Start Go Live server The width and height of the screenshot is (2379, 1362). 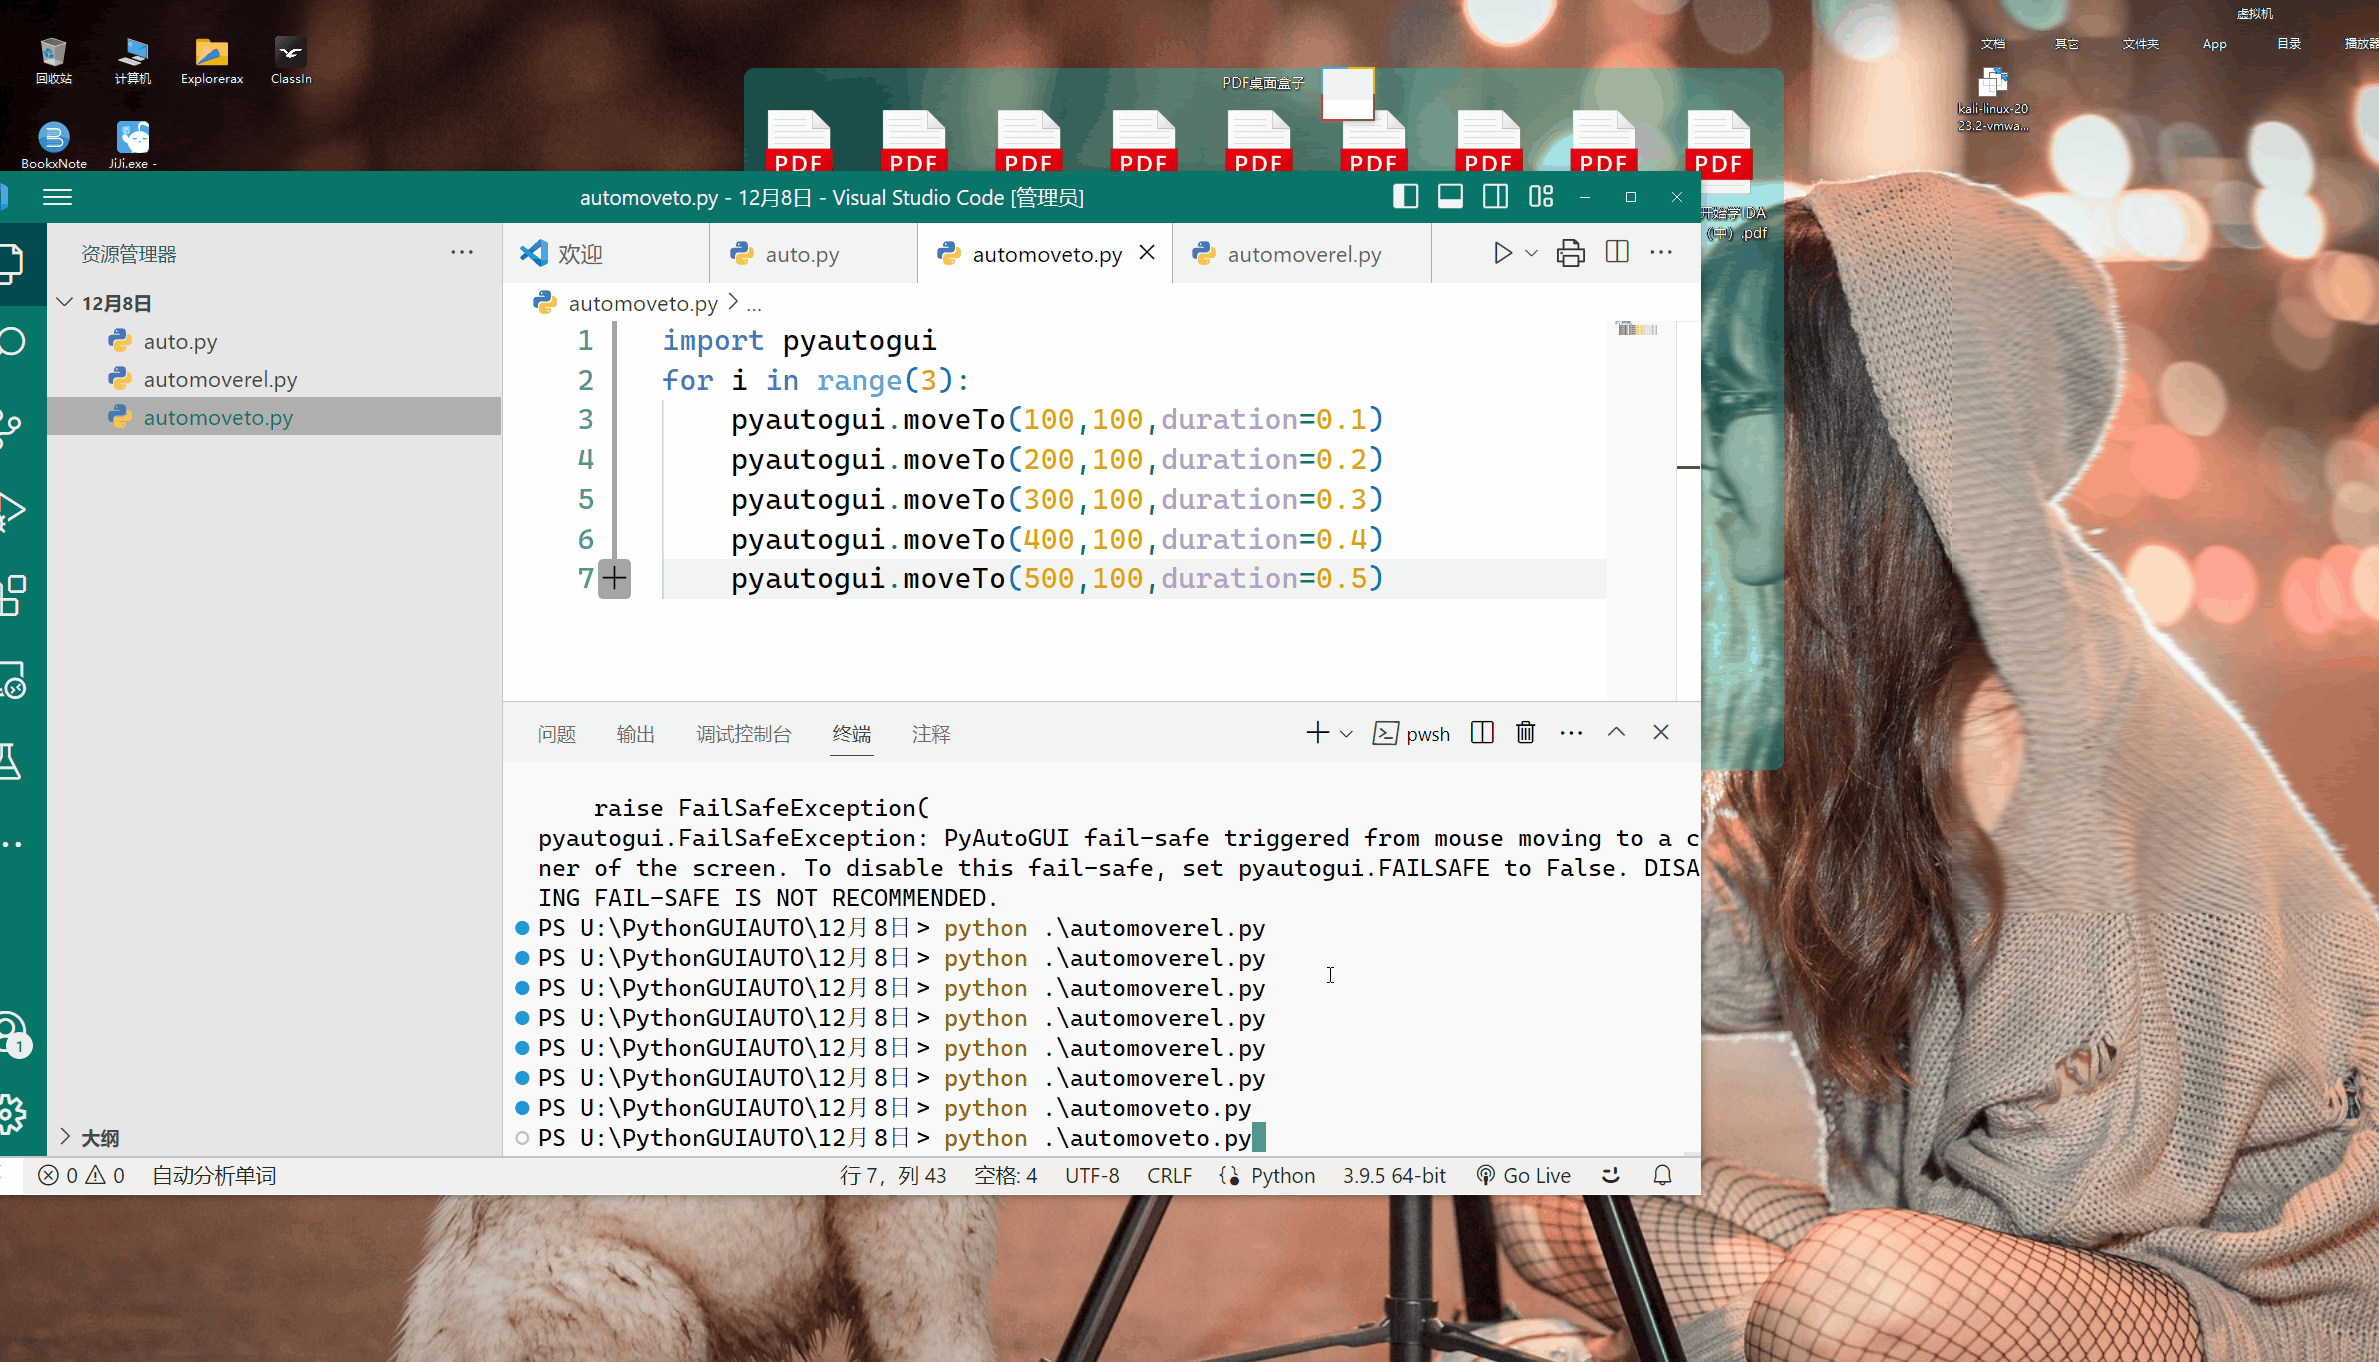click(x=1524, y=1175)
